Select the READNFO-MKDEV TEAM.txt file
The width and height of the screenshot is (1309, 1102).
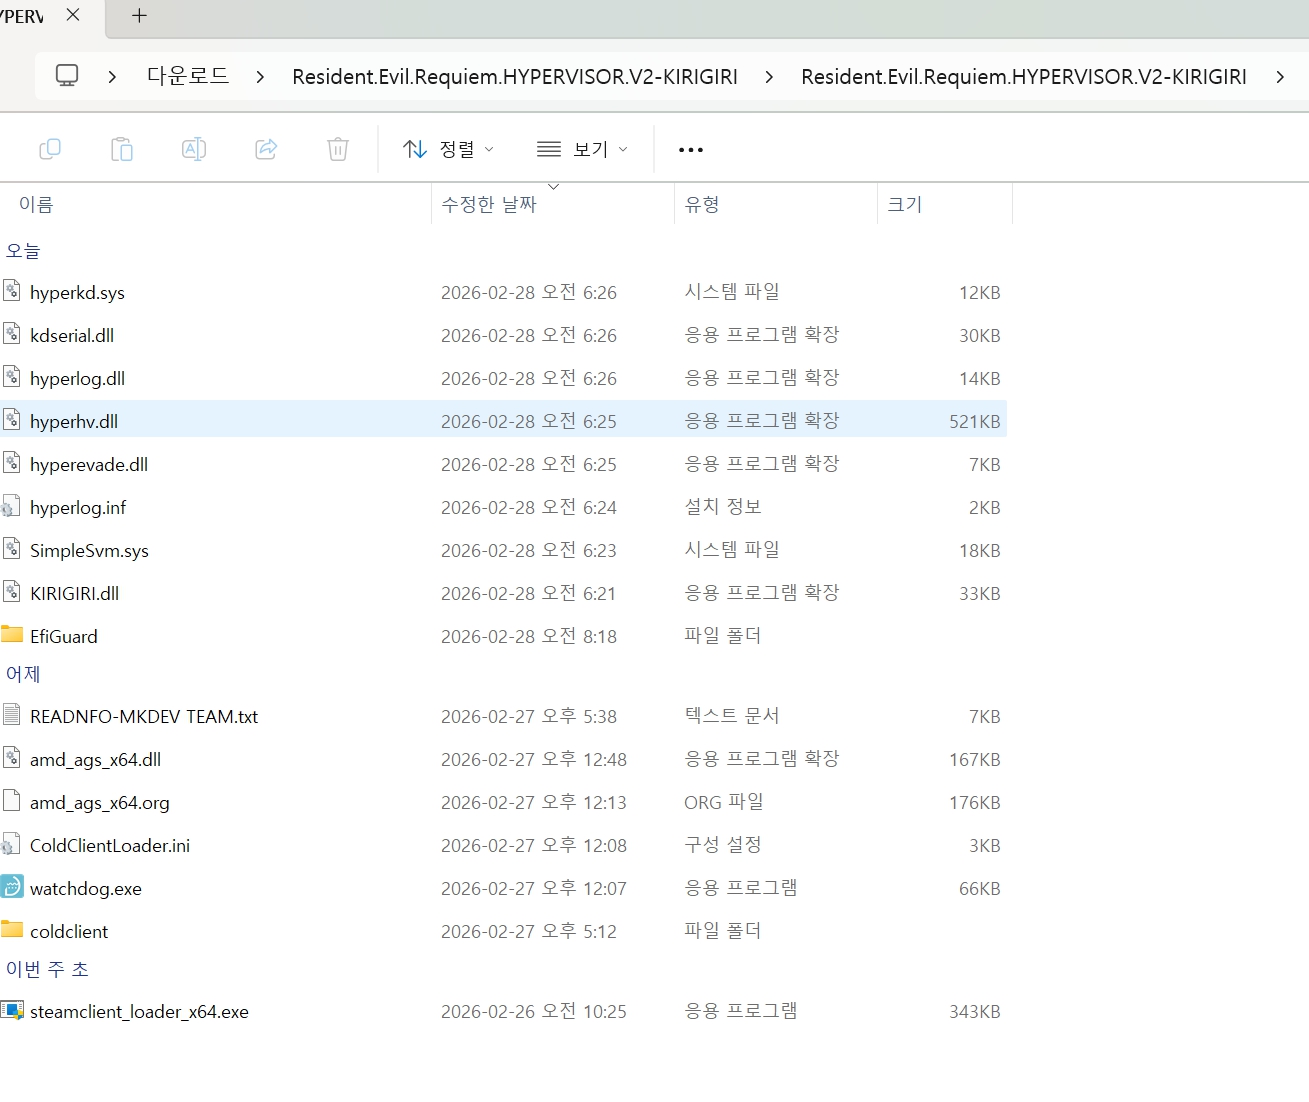tap(143, 716)
